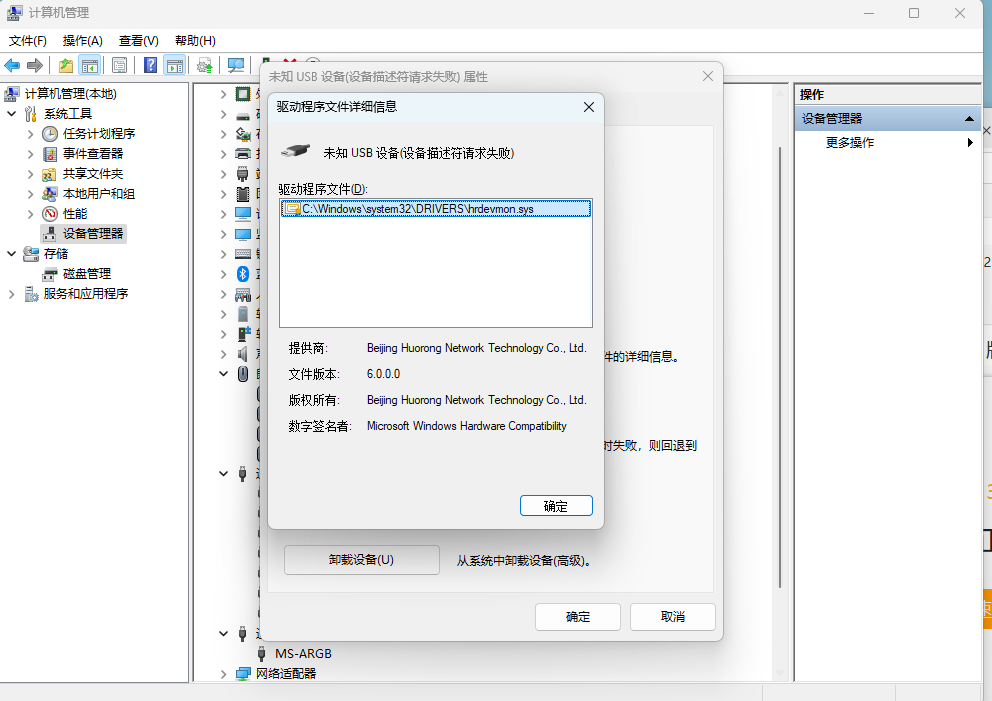Click 取消 in the properties dialog
This screenshot has width=992, height=701.
pyautogui.click(x=672, y=617)
